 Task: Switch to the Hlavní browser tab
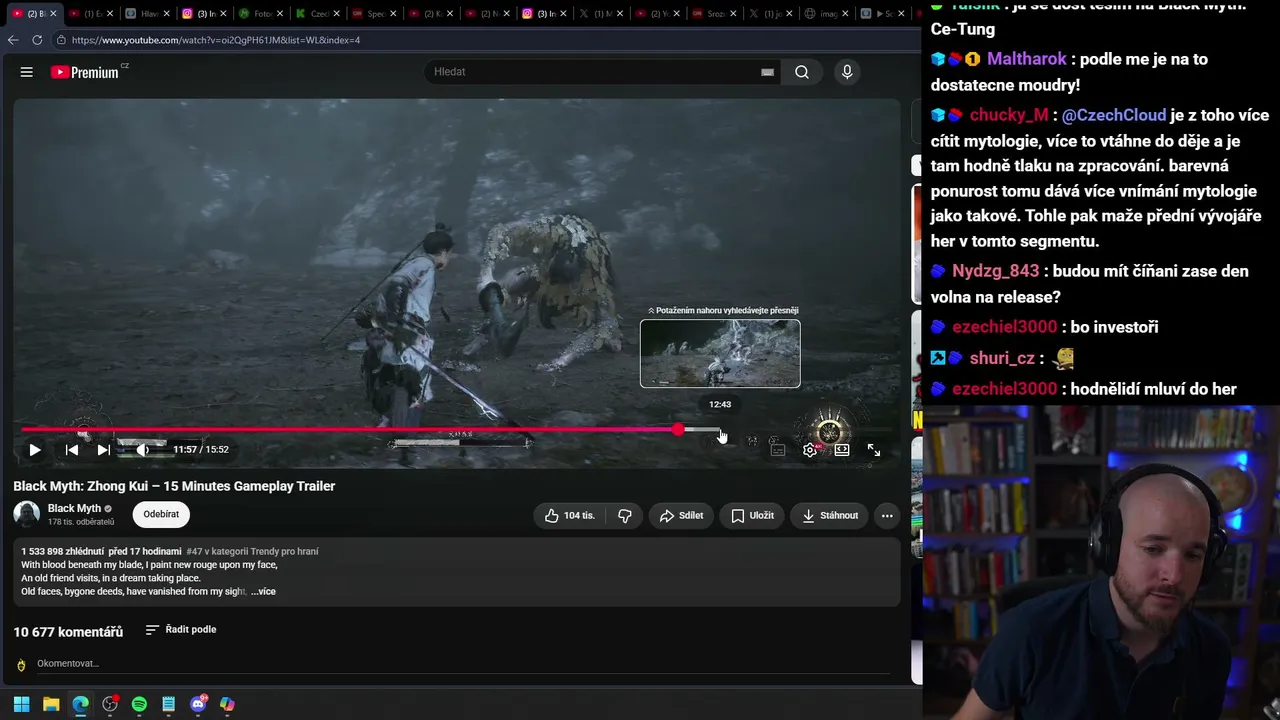(x=145, y=14)
